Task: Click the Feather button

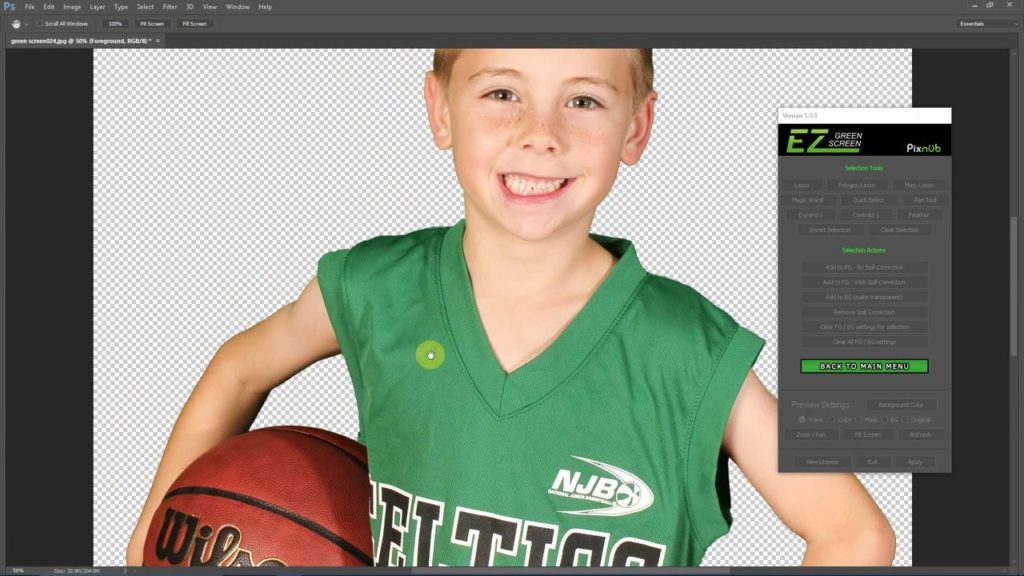Action: 918,215
